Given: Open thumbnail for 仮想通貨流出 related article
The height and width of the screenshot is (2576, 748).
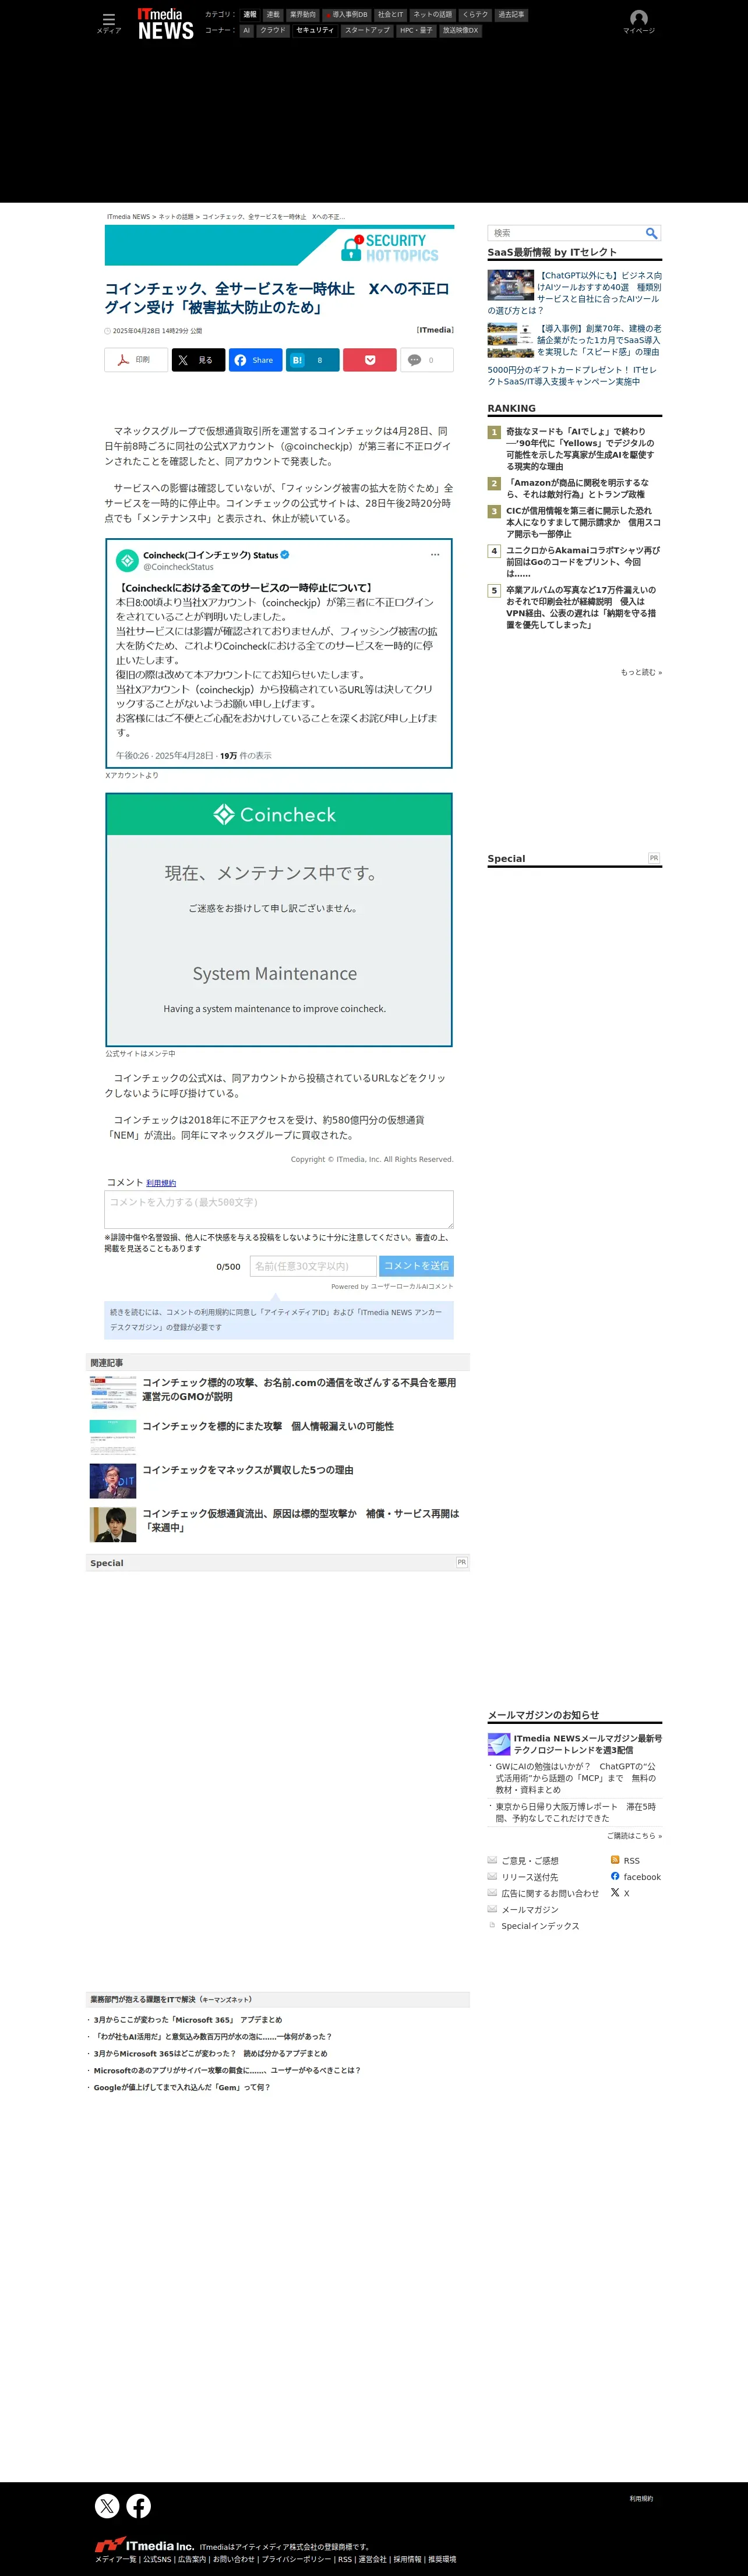Looking at the screenshot, I should click(113, 1524).
